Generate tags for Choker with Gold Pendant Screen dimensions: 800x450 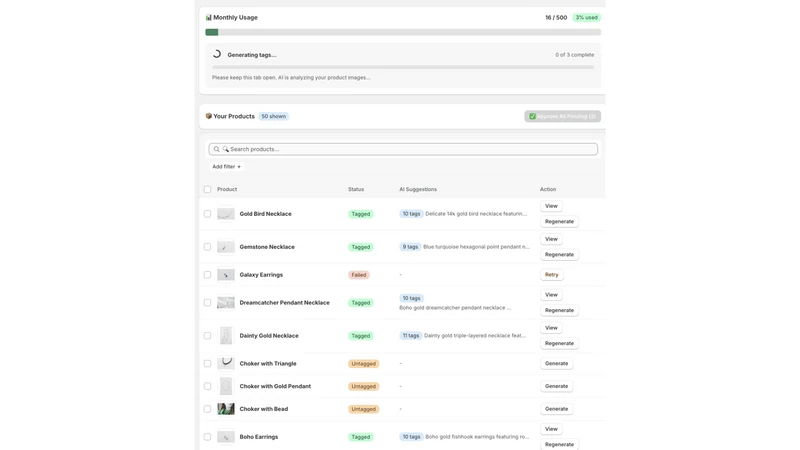coord(556,386)
